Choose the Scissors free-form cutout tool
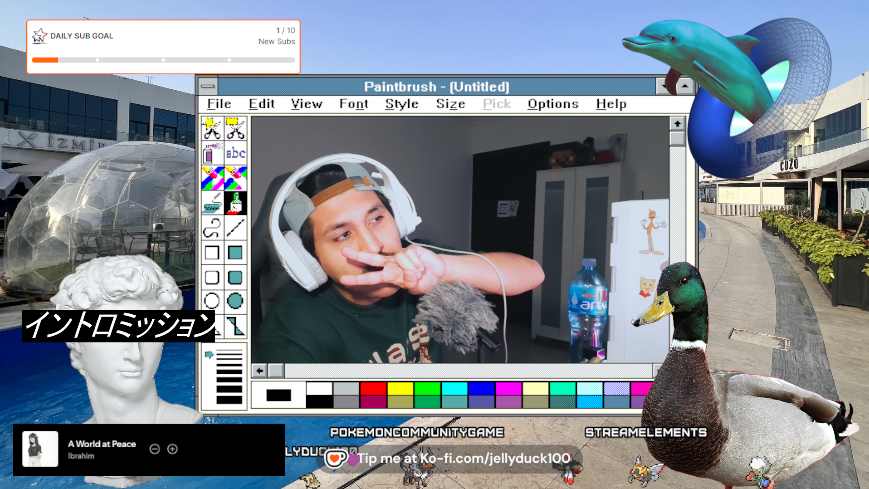The height and width of the screenshot is (489, 869). coord(212,128)
